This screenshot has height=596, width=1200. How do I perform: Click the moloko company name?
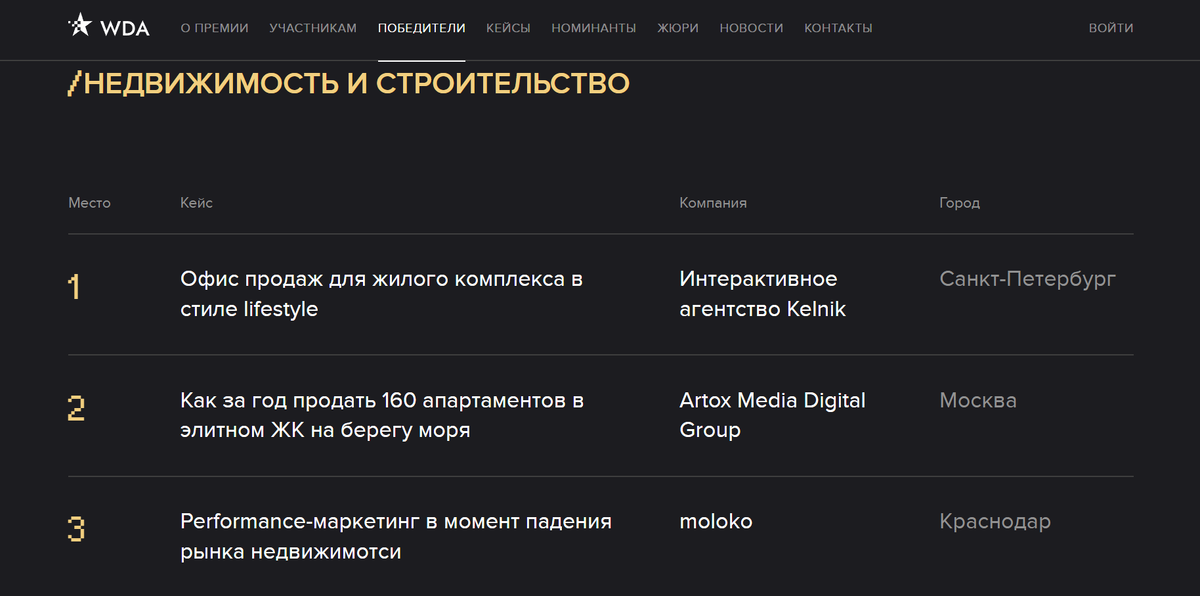716,521
